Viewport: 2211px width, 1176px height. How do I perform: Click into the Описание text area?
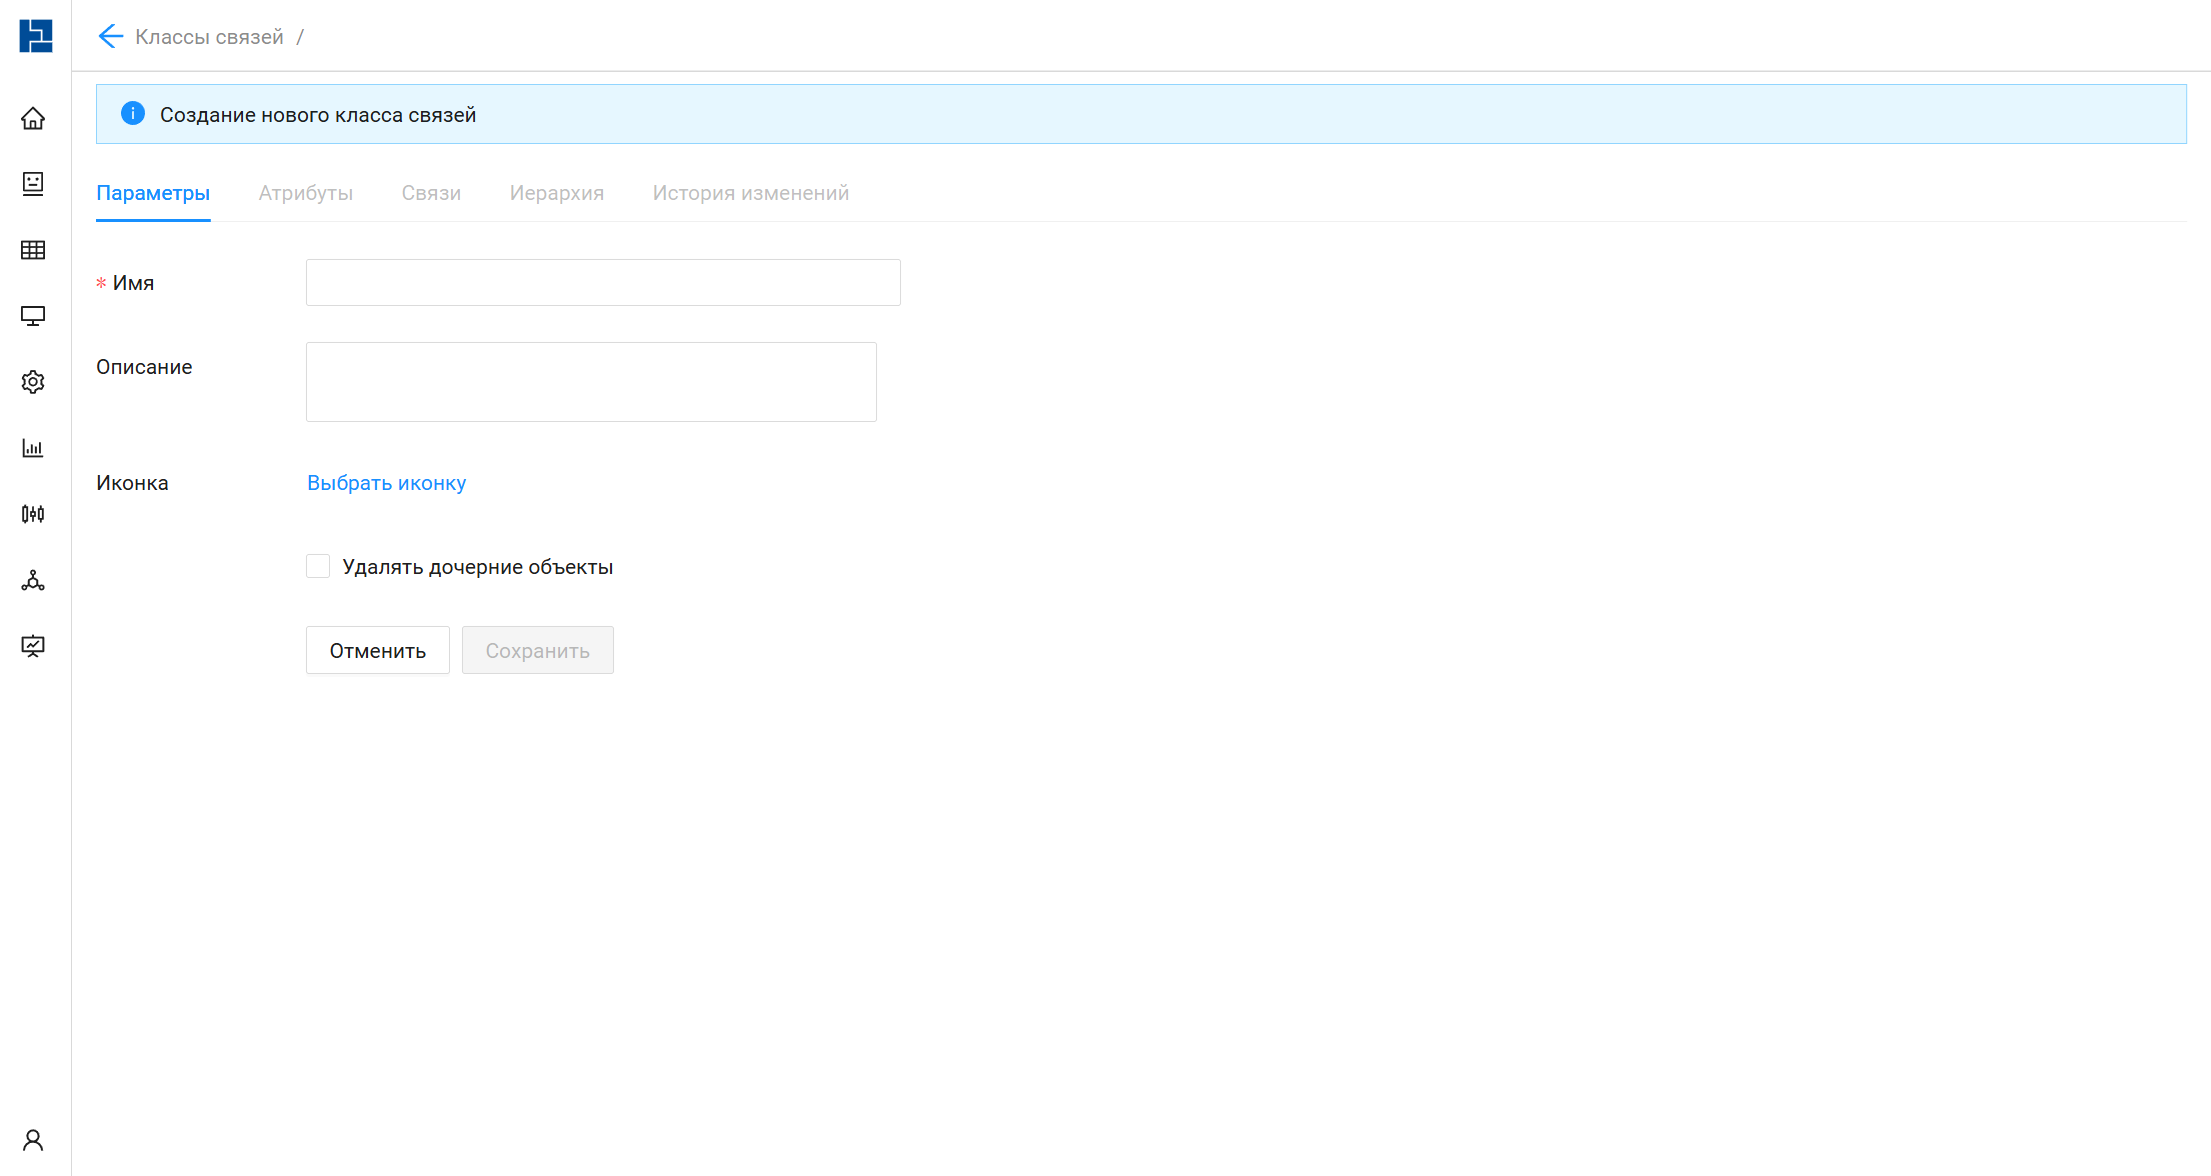pos(591,382)
